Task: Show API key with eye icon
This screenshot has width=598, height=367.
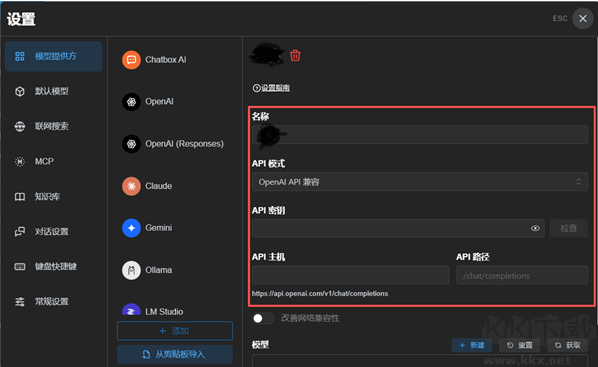Action: 535,229
